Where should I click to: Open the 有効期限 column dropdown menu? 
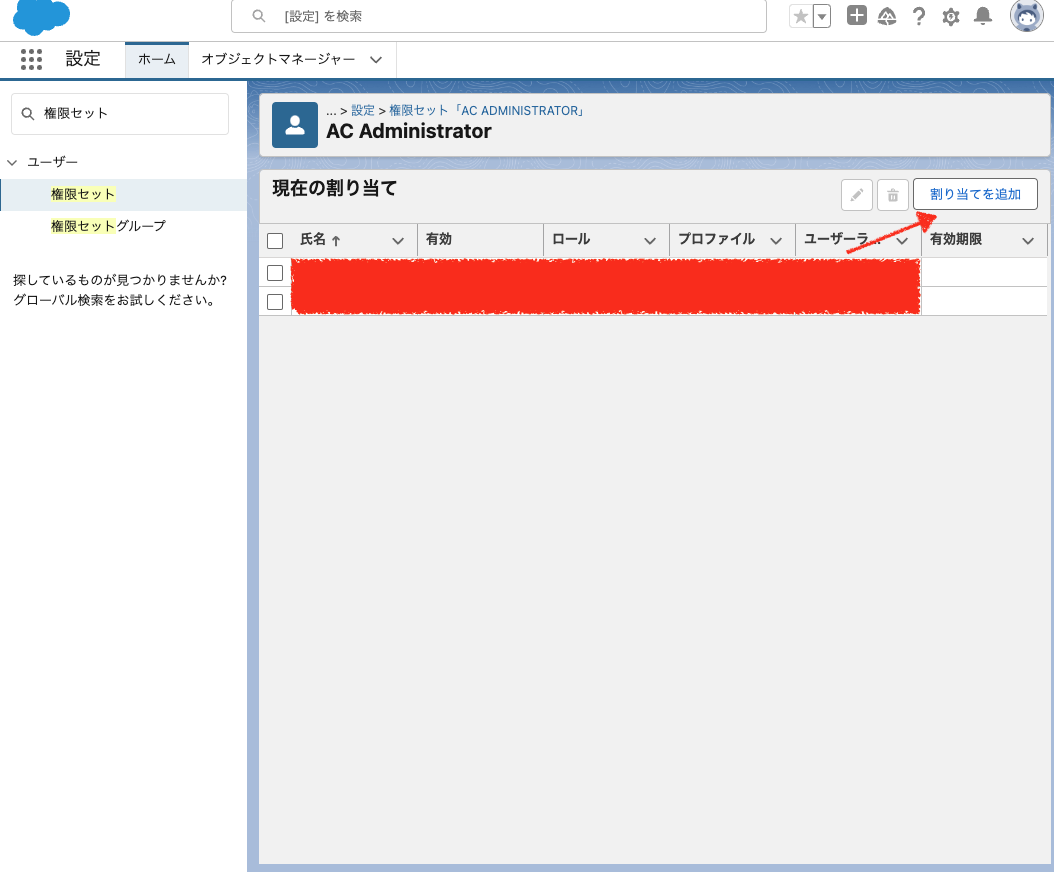tap(1028, 241)
